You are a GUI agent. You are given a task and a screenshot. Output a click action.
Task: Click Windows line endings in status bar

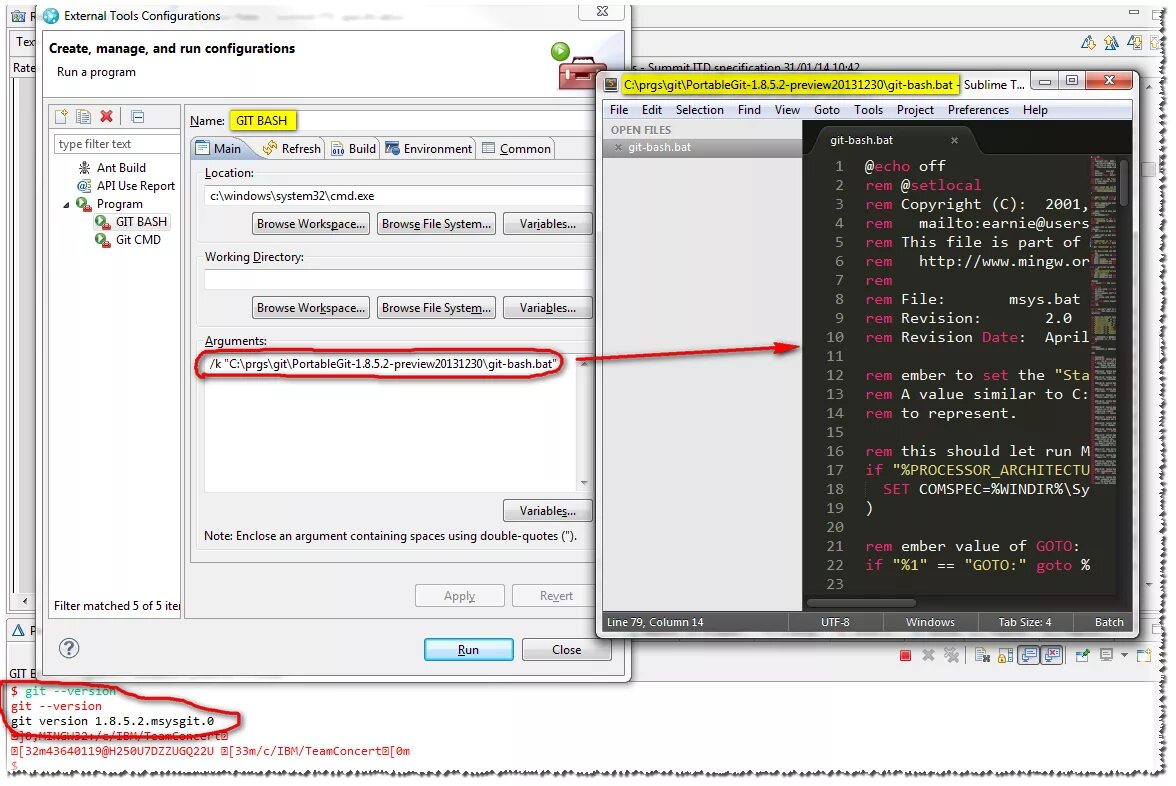930,622
